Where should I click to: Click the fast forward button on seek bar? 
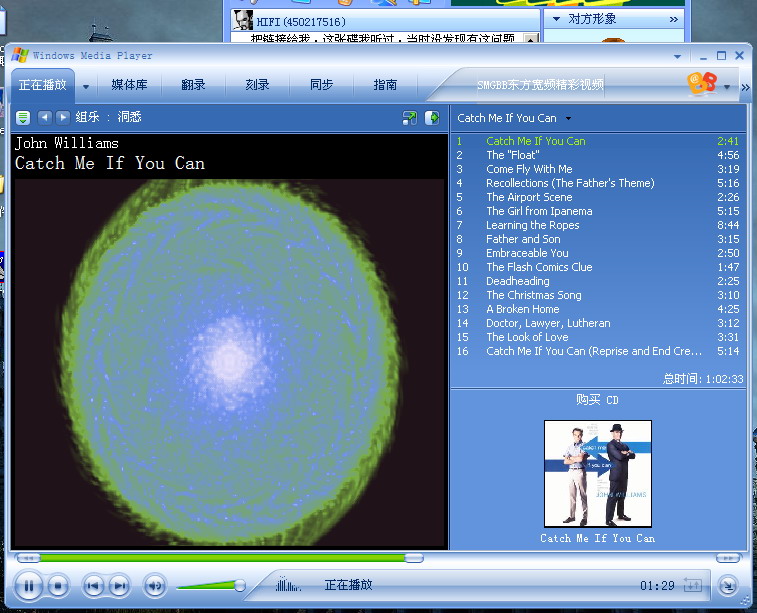pyautogui.click(x=728, y=558)
